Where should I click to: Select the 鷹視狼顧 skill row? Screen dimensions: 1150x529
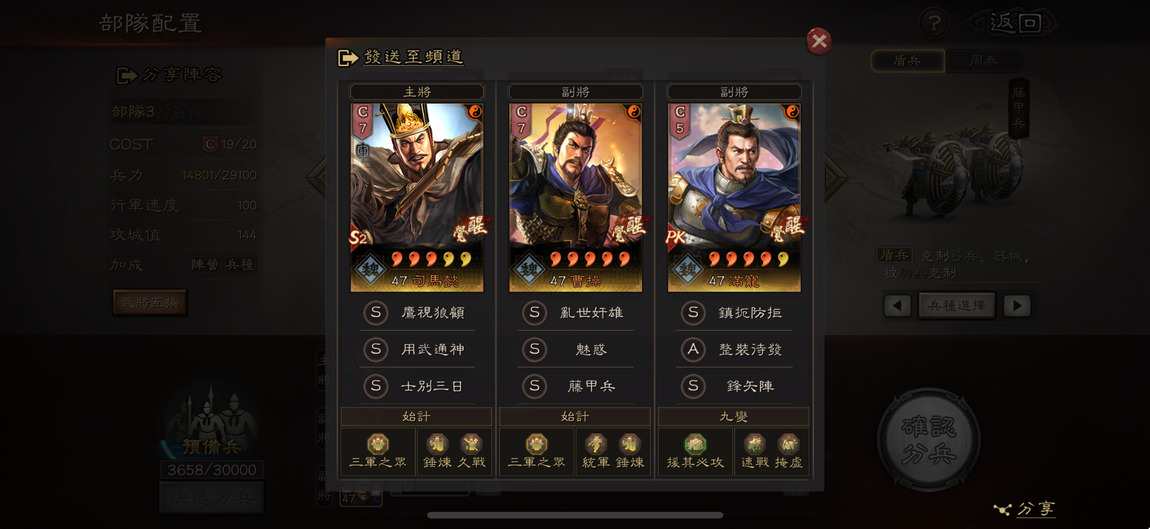[417, 313]
